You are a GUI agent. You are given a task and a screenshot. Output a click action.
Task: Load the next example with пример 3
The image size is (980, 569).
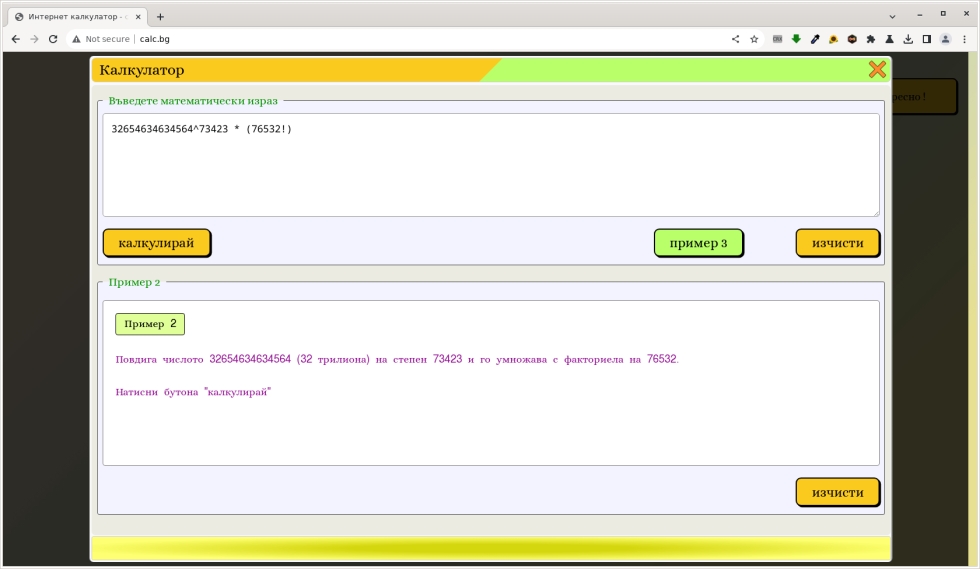pos(698,243)
